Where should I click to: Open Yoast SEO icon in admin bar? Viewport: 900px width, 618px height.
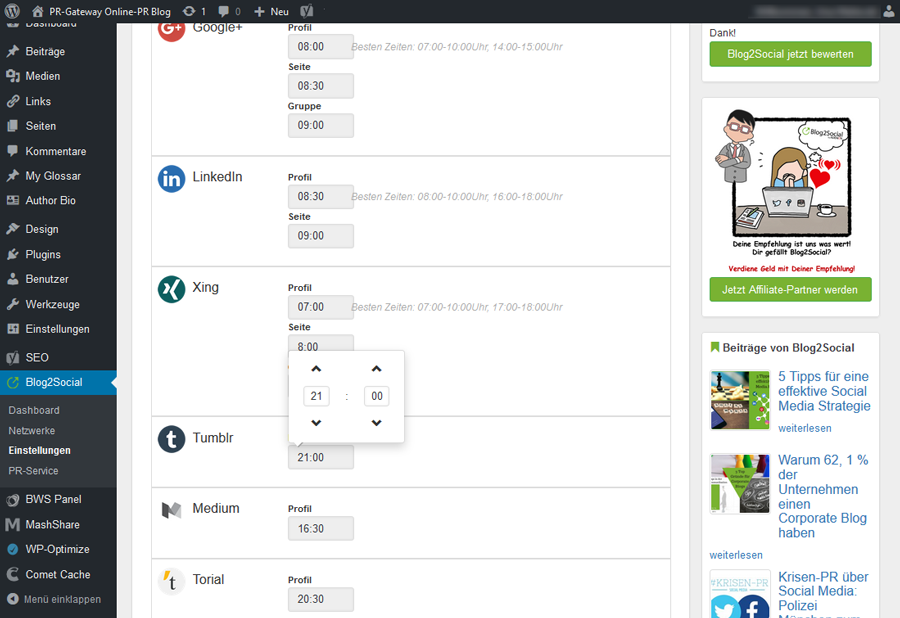click(x=307, y=11)
